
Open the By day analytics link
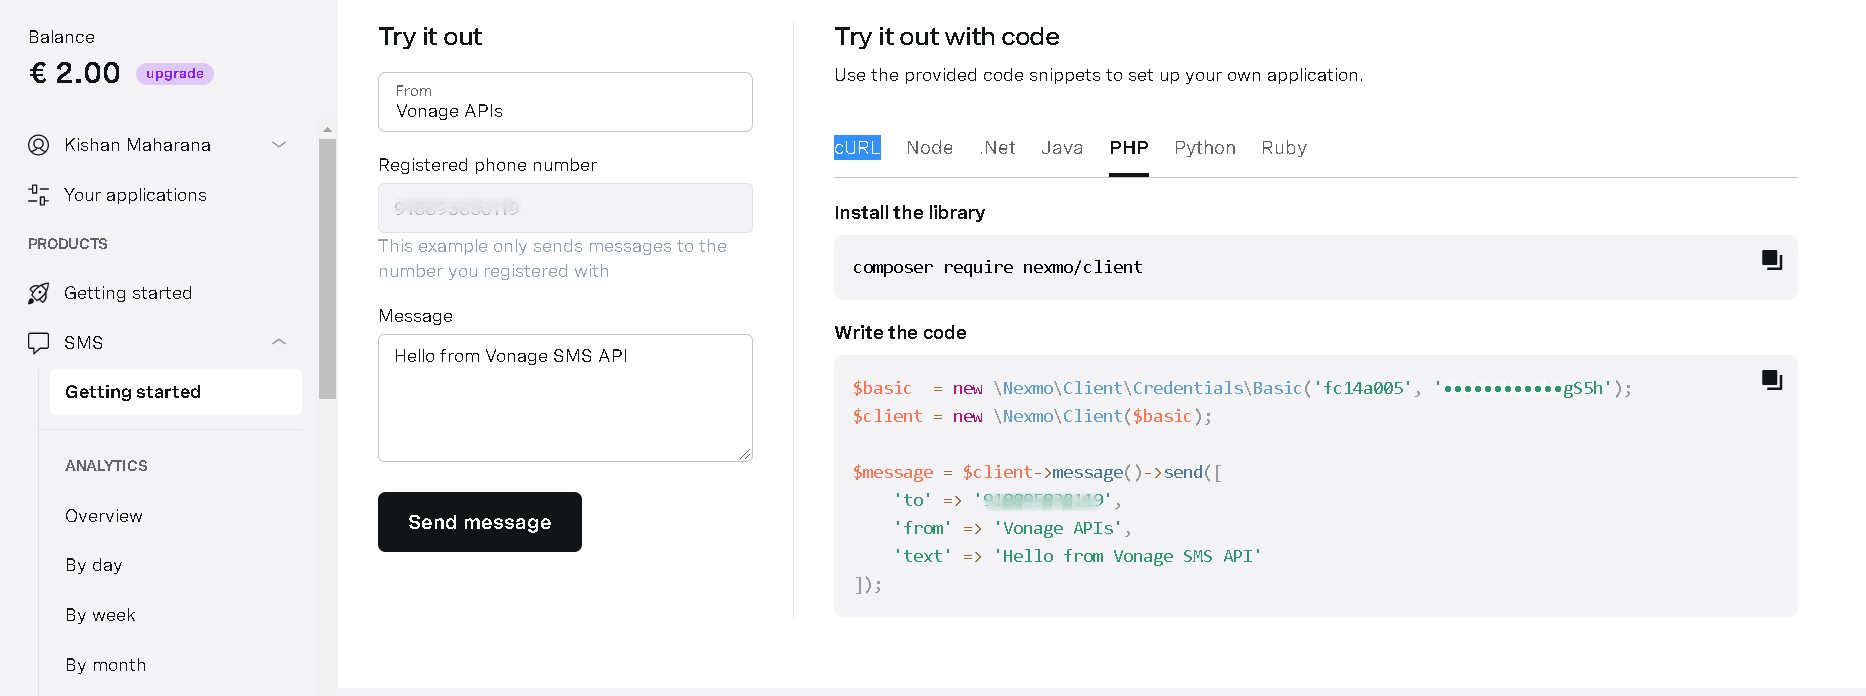[x=94, y=565]
